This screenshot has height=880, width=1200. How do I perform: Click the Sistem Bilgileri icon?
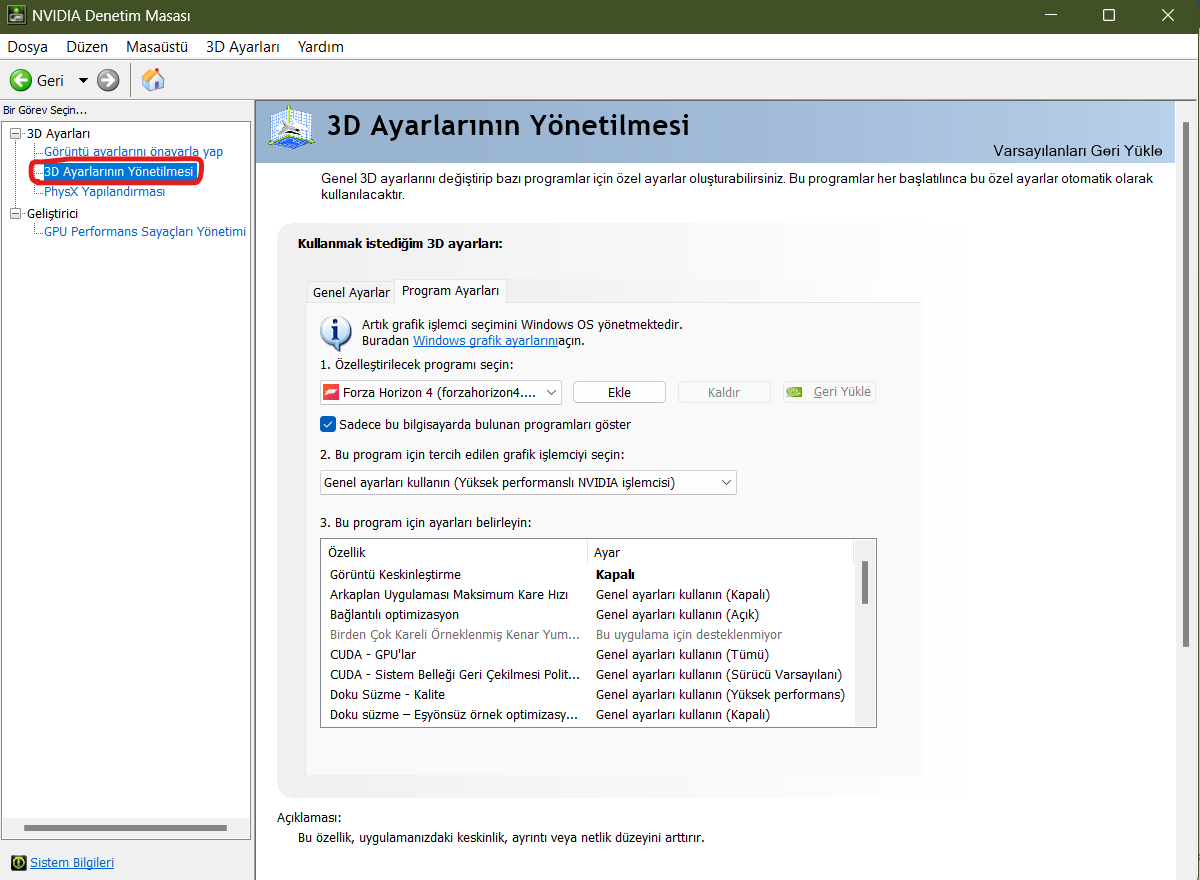18,862
